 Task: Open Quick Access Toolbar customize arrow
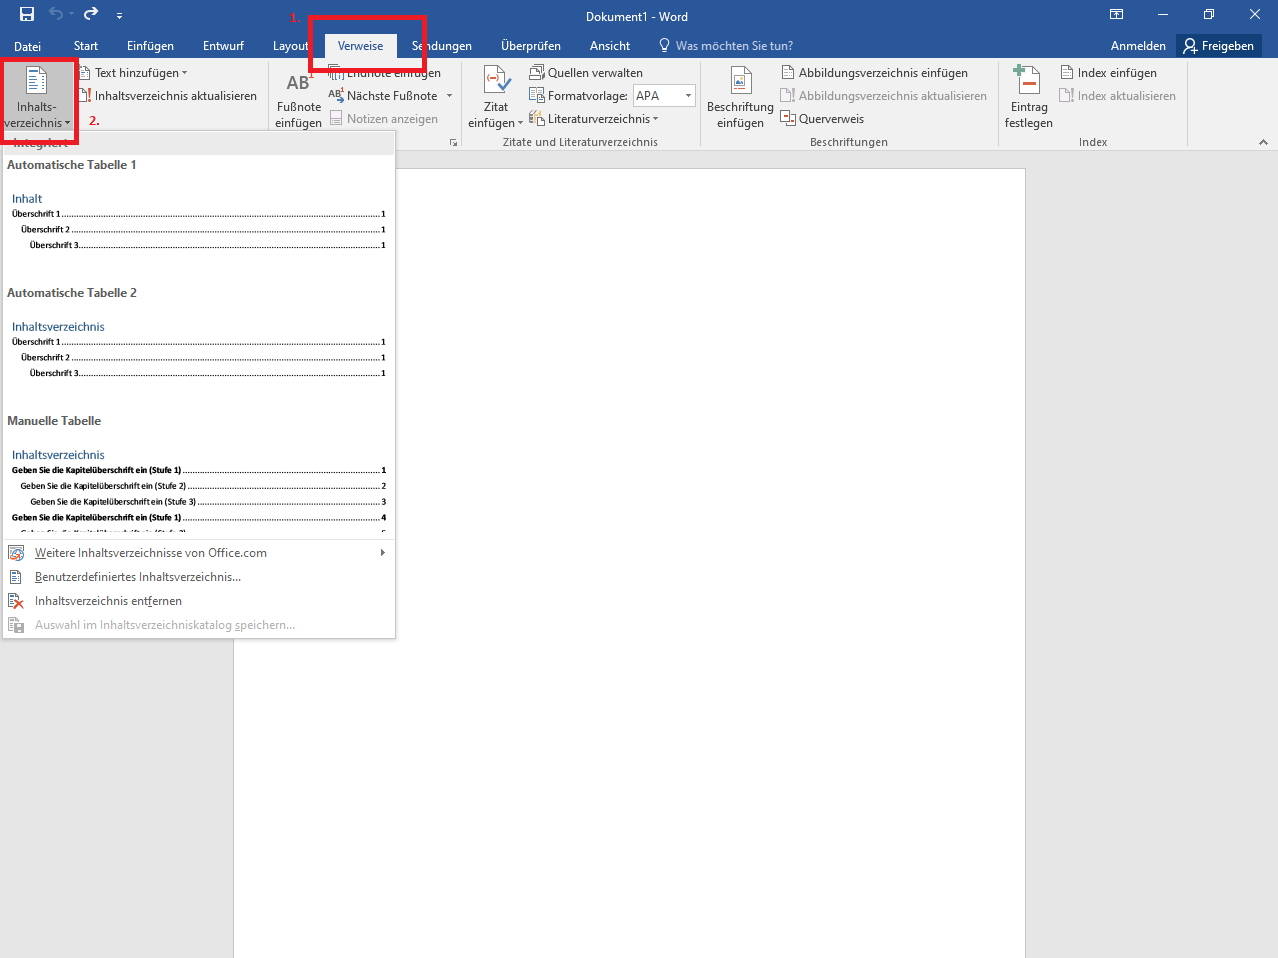[119, 15]
